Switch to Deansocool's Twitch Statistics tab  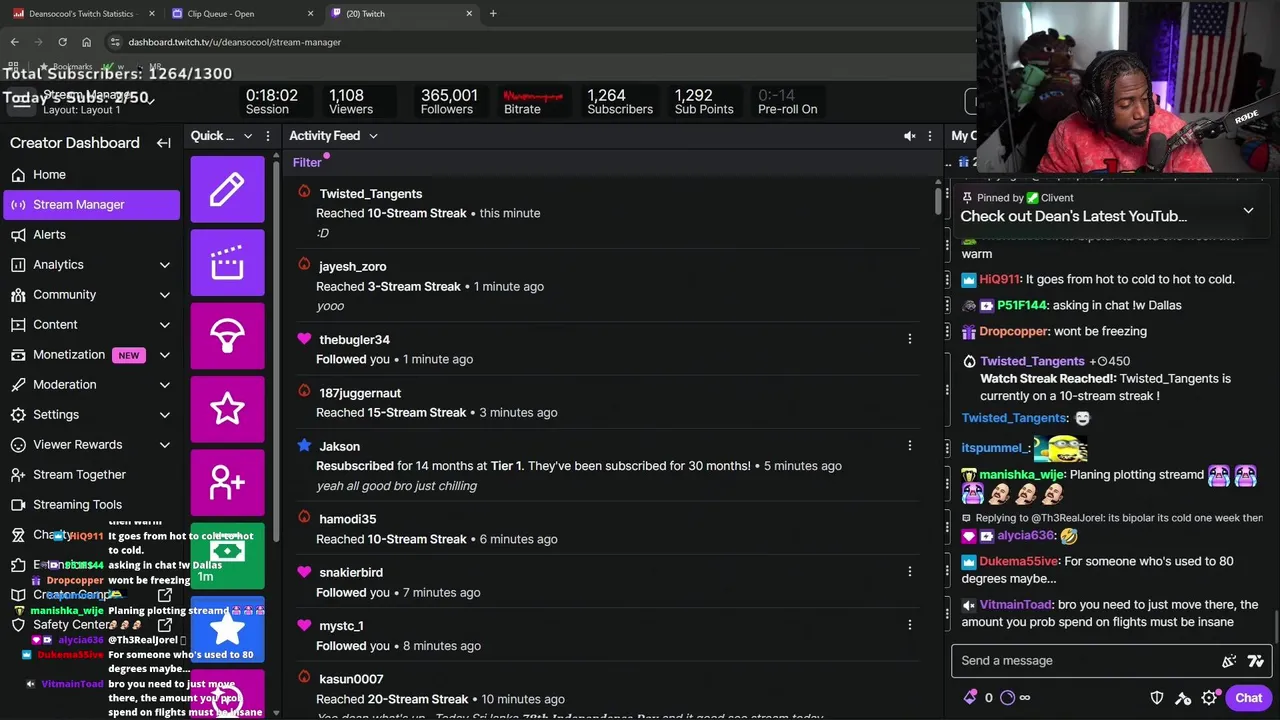(x=81, y=14)
